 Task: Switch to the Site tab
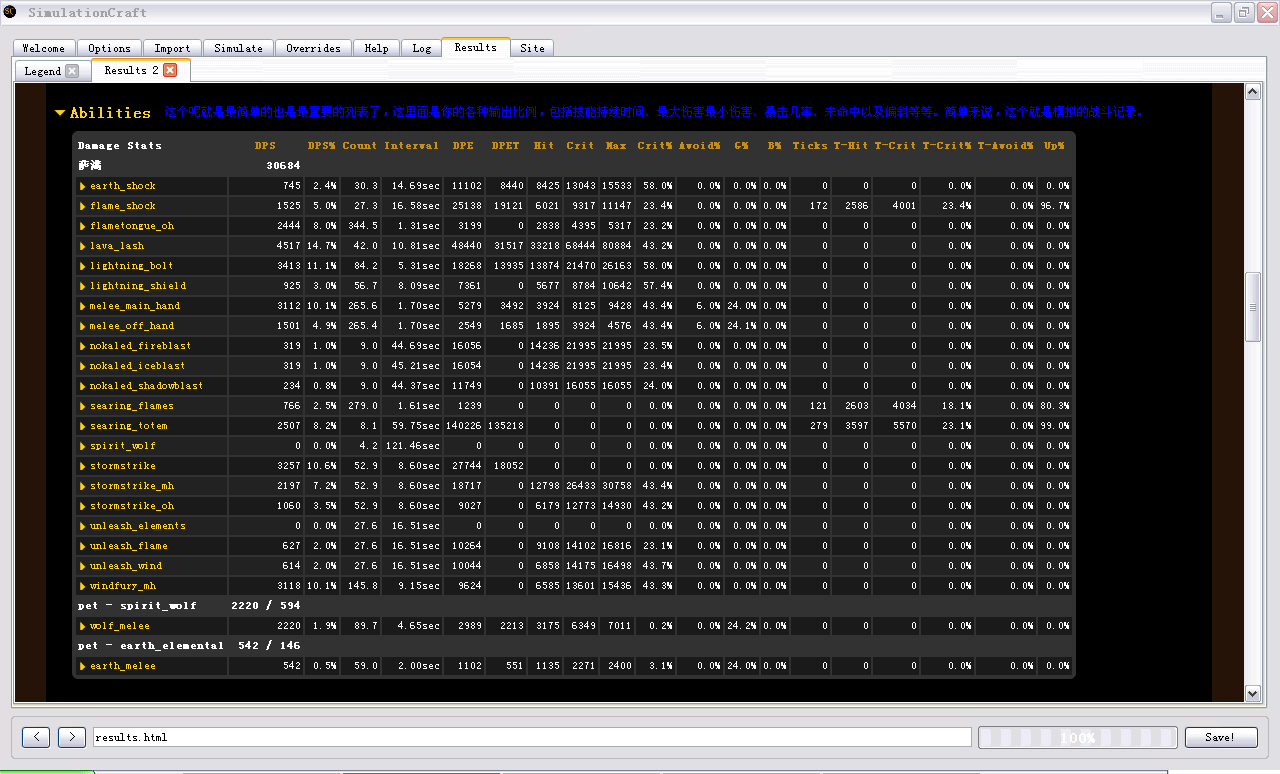532,48
